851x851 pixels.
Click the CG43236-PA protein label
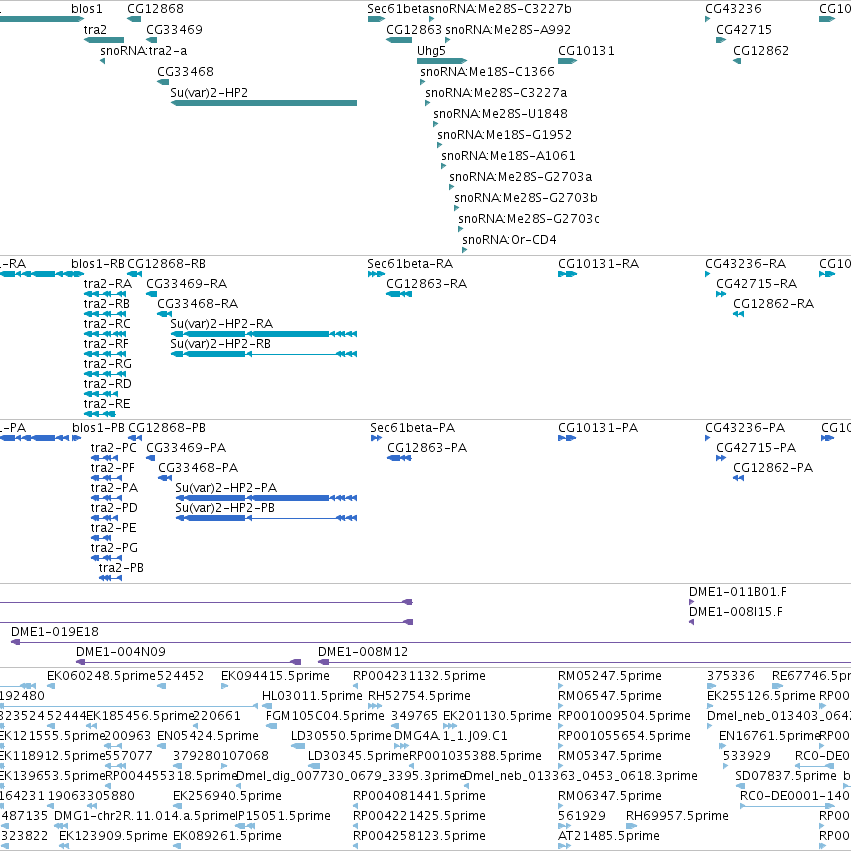(745, 428)
